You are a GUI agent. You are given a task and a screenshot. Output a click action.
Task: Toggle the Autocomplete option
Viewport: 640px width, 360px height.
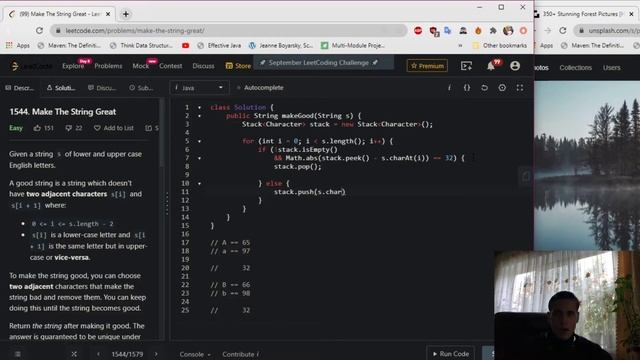(260, 88)
